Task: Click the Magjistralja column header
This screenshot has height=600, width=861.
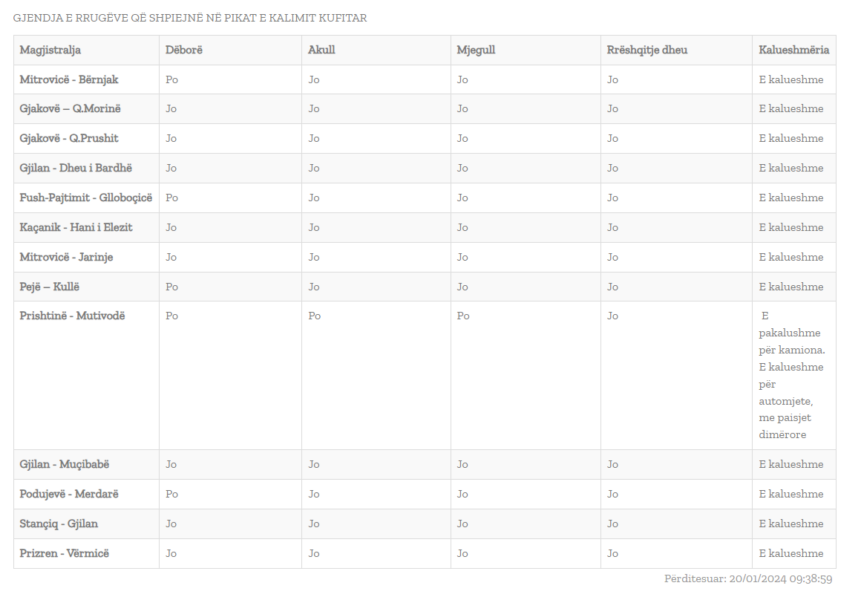Action: [50, 50]
